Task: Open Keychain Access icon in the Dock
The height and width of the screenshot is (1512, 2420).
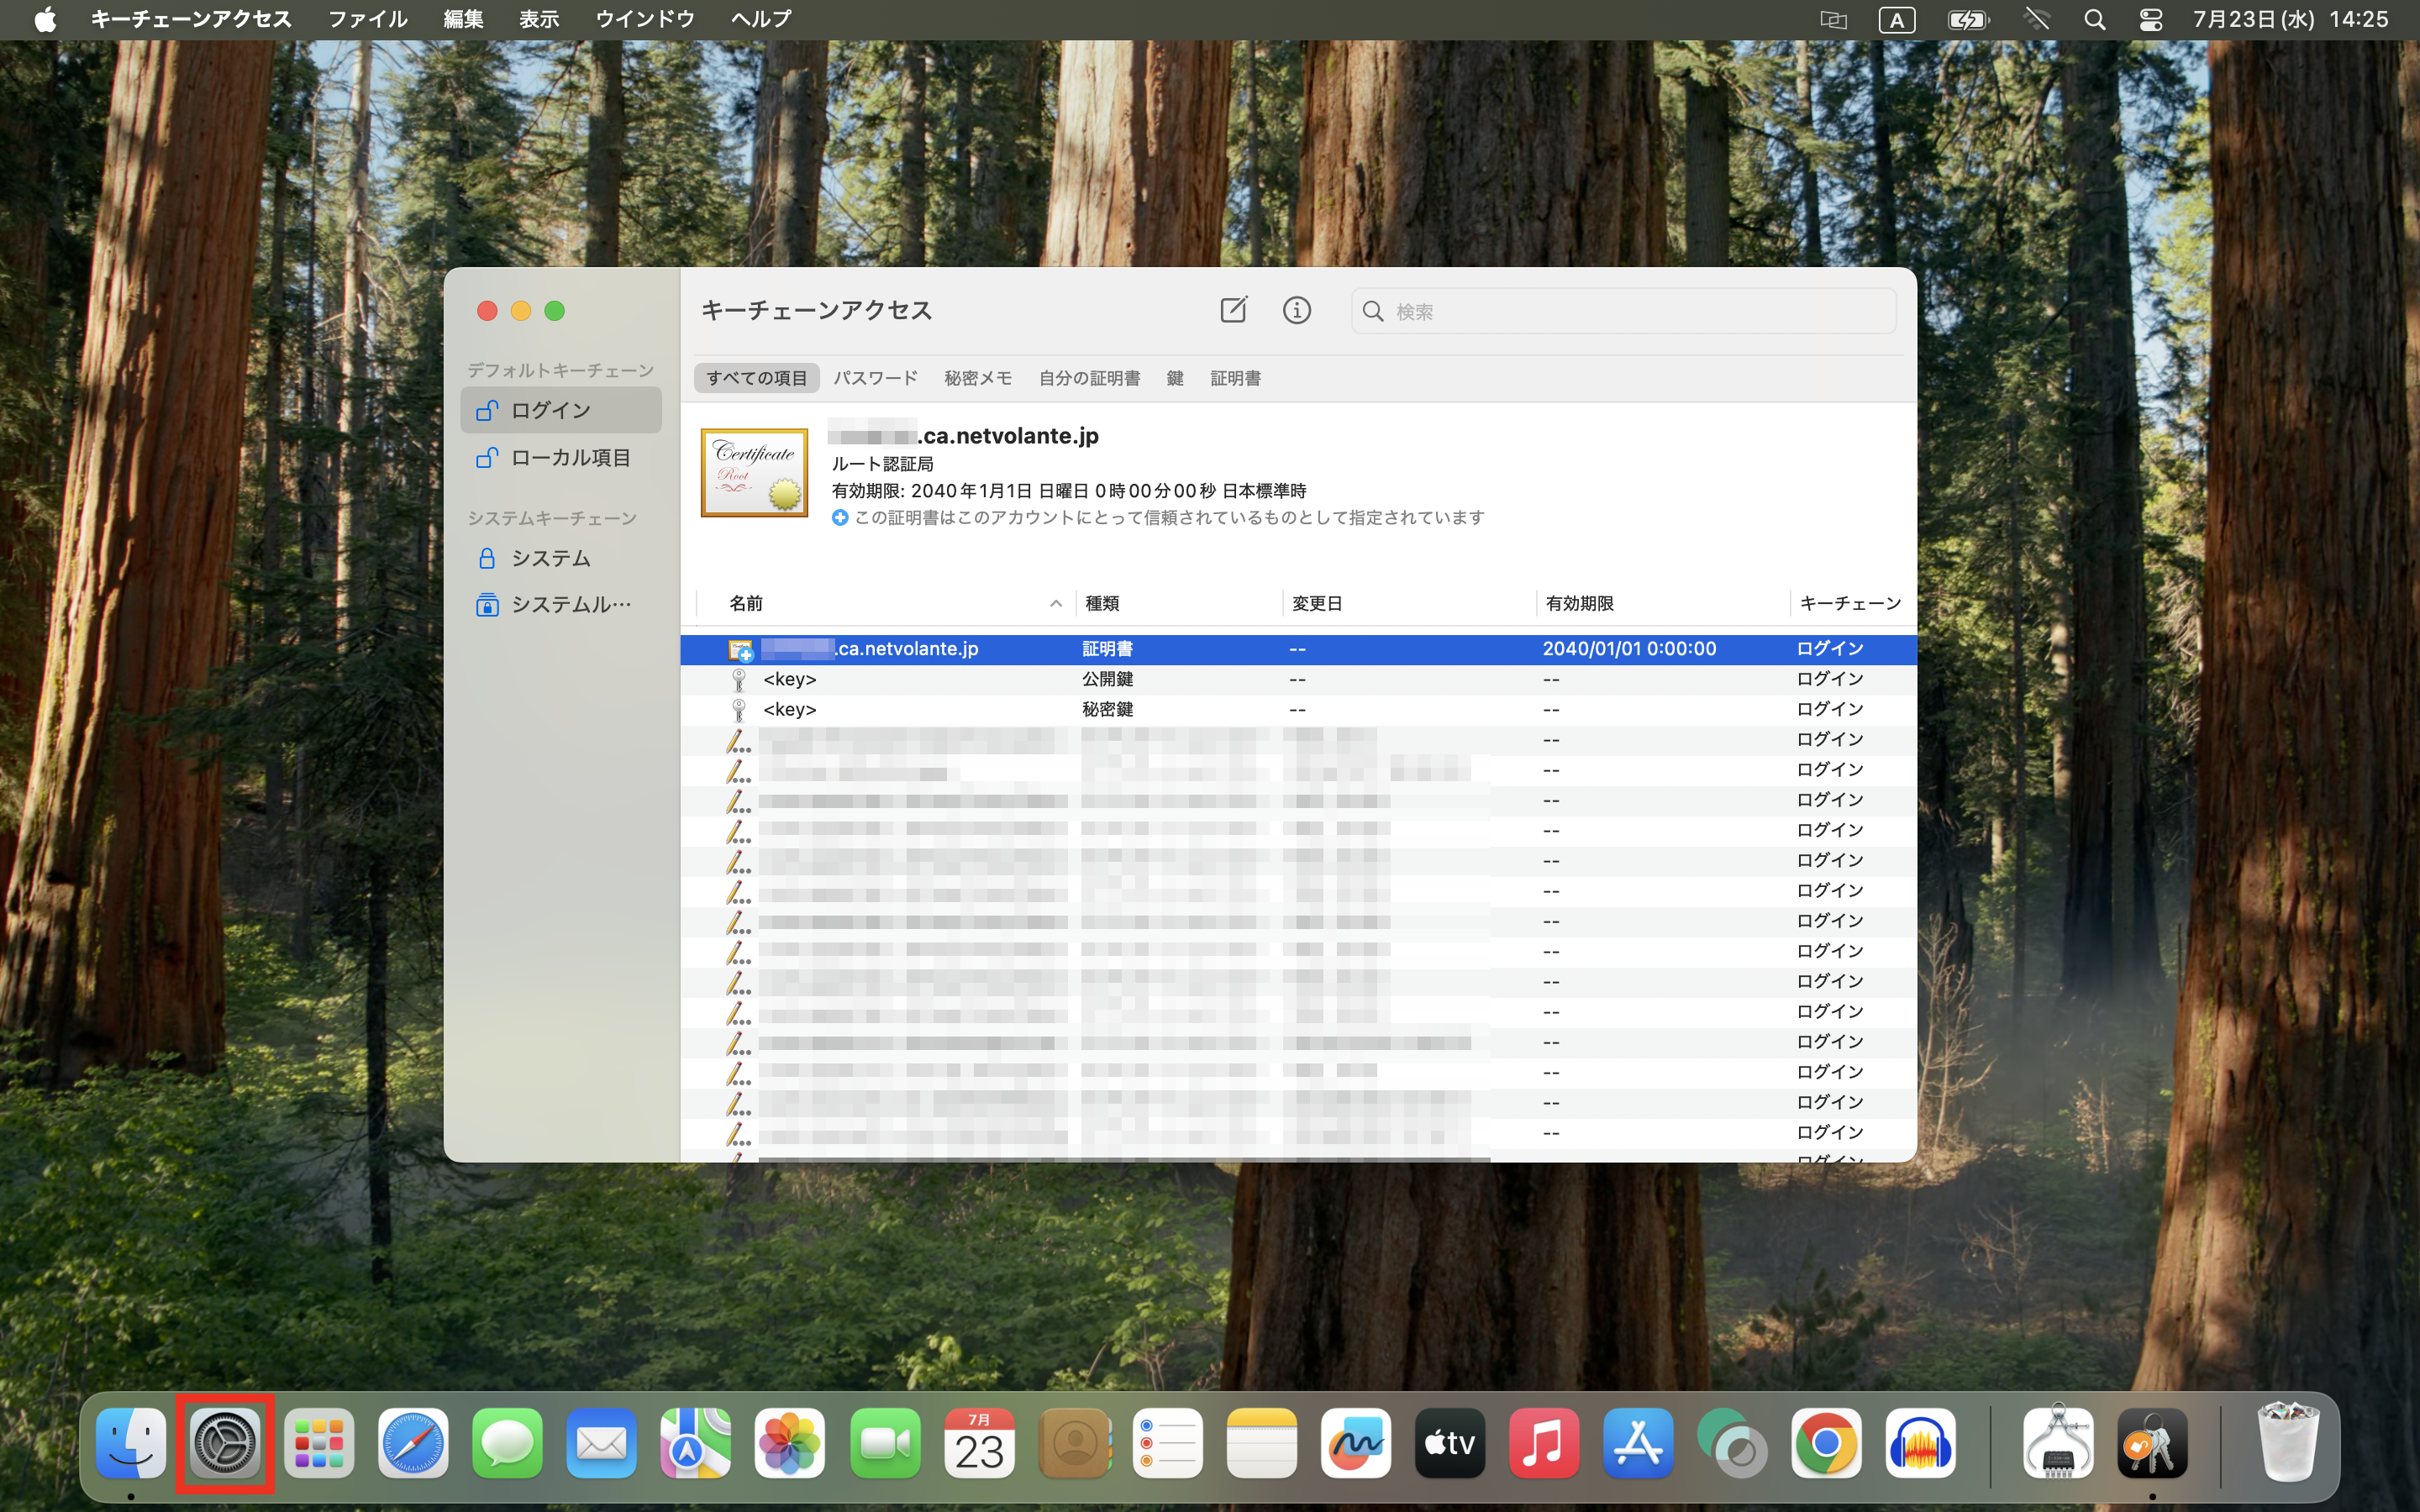Action: click(2153, 1443)
